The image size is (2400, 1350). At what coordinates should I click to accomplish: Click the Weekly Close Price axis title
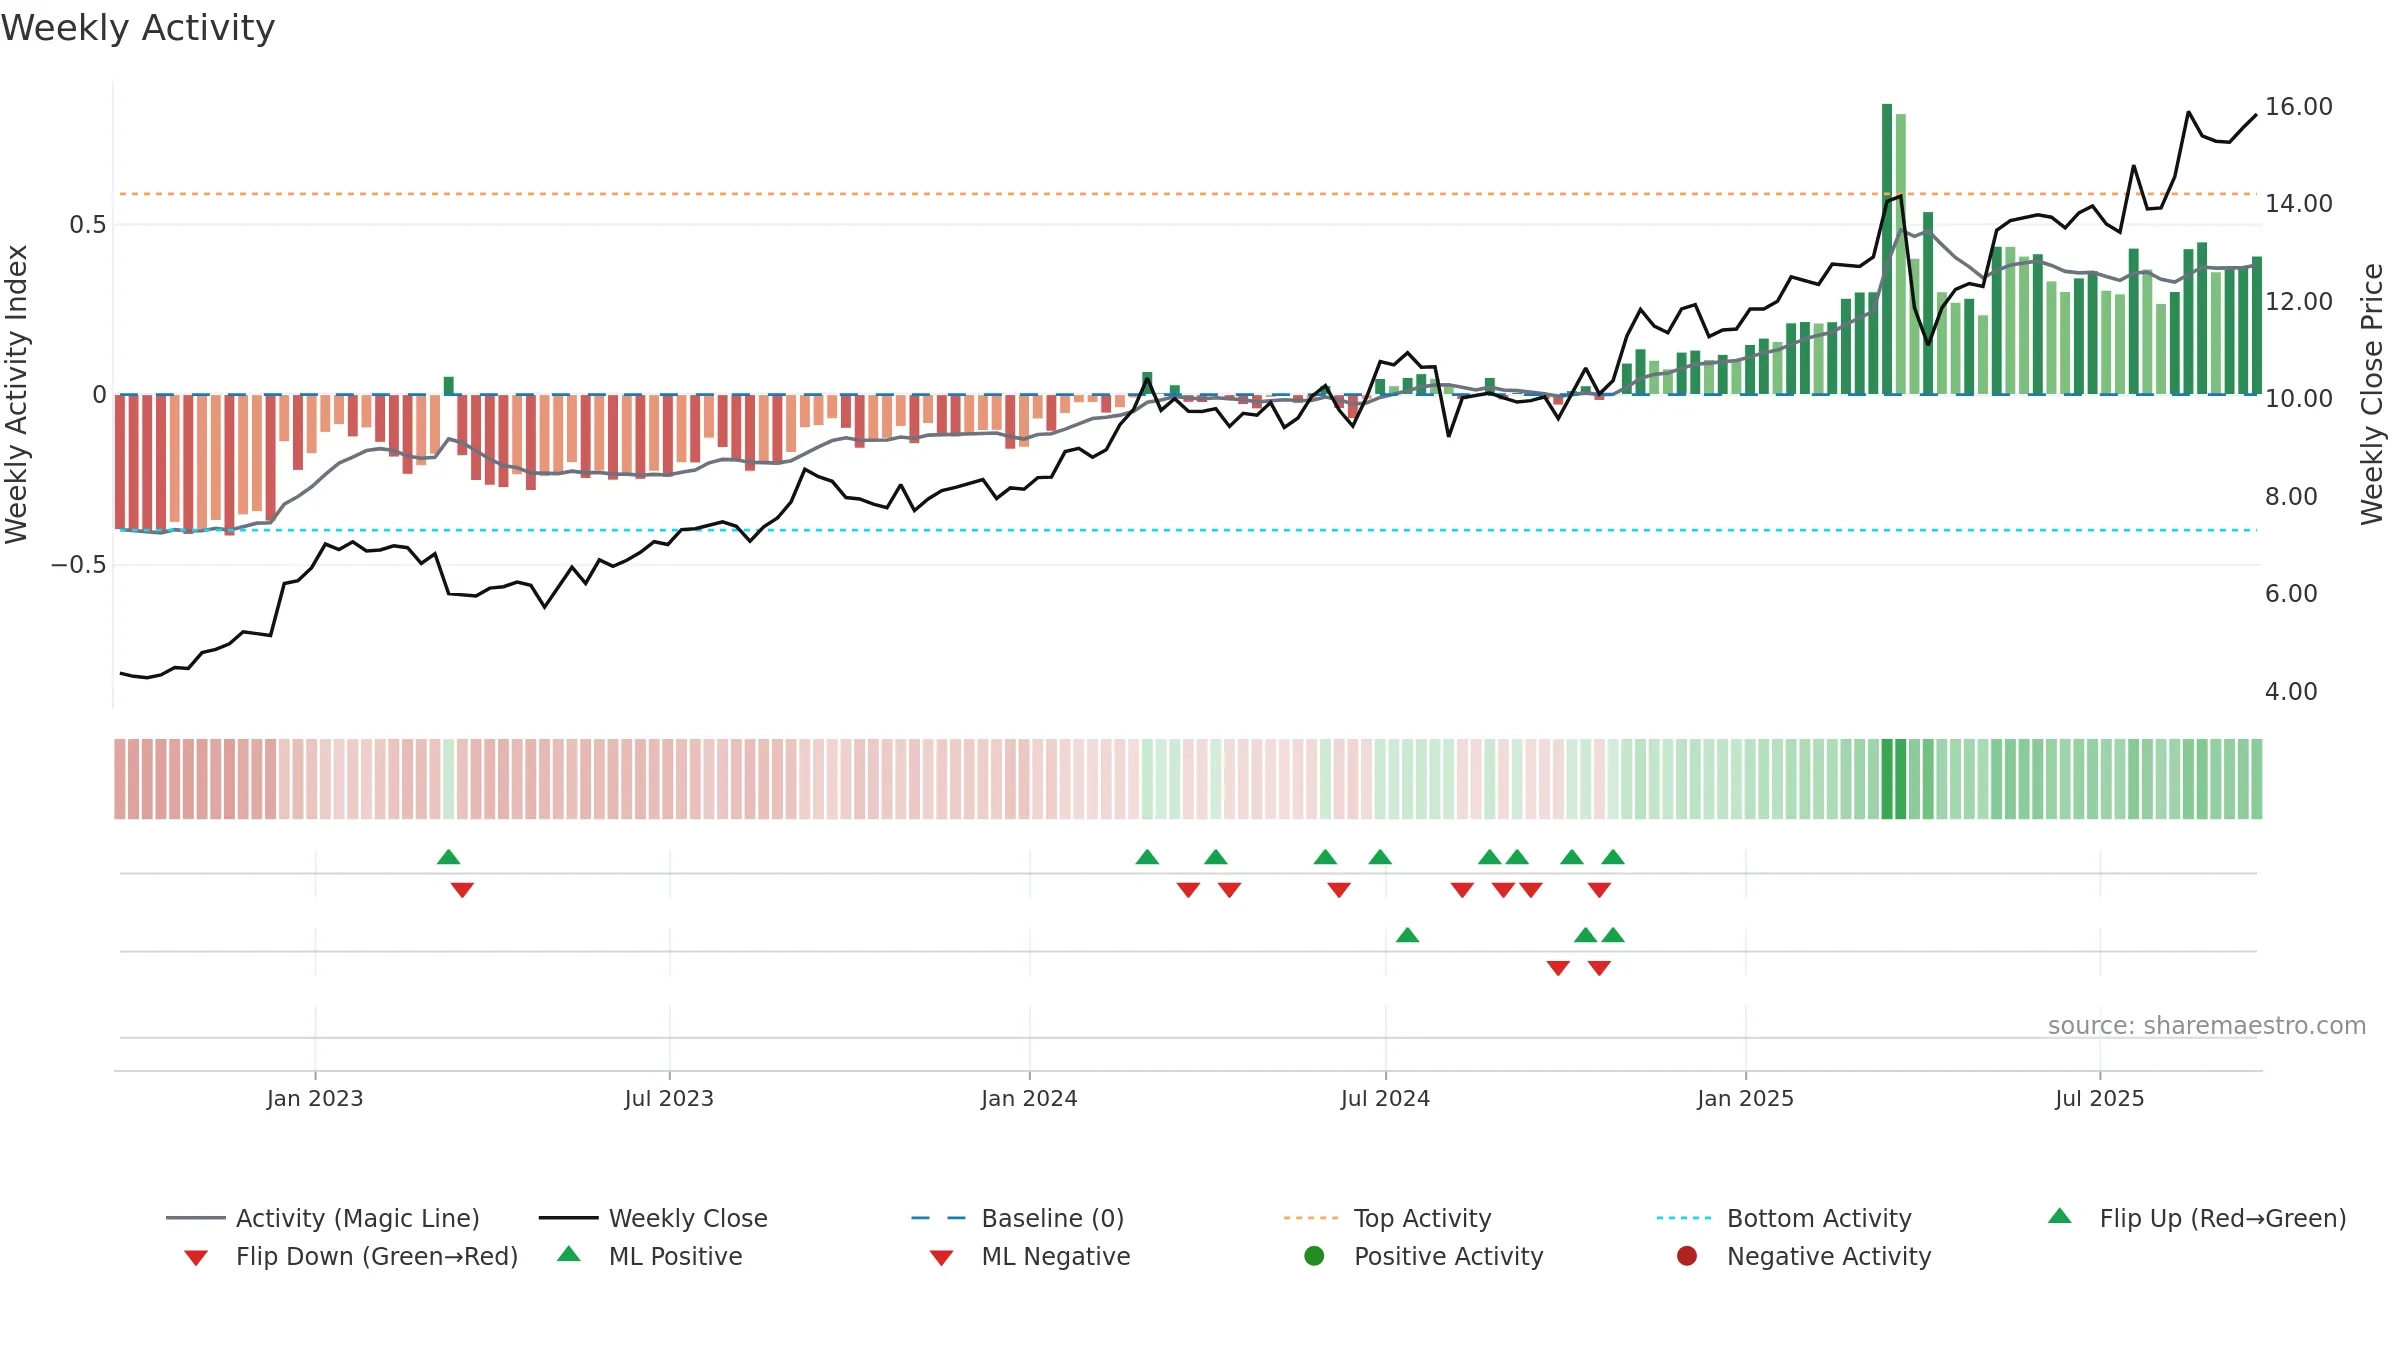pos(2372,394)
